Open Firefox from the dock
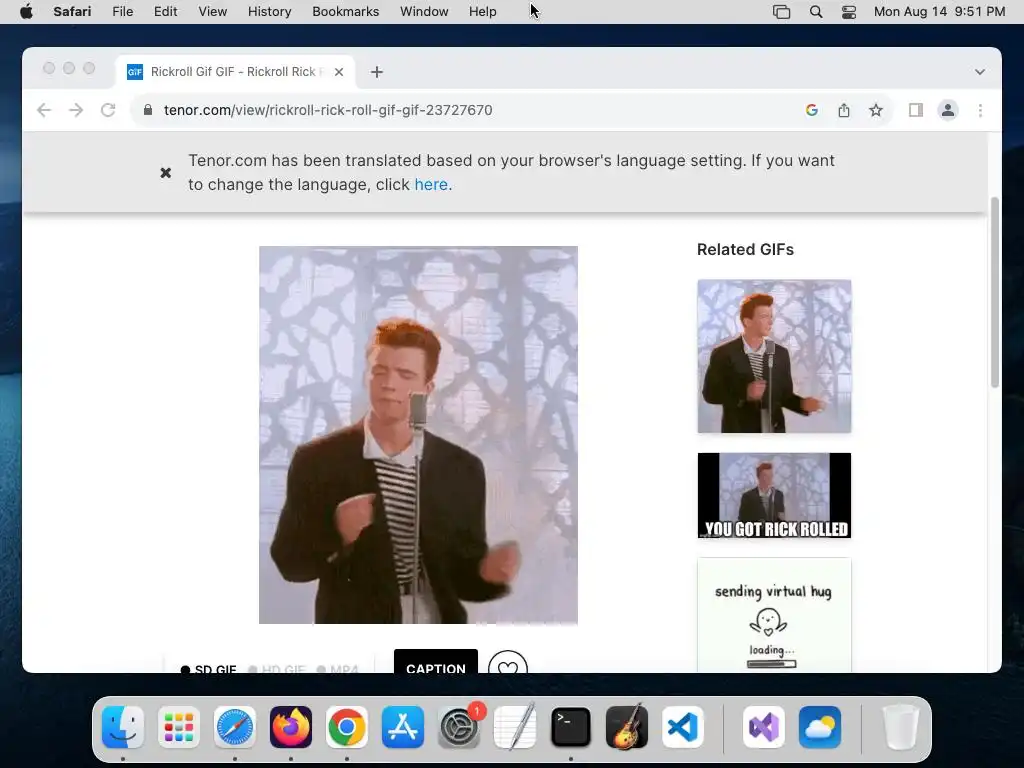The width and height of the screenshot is (1024, 768). [x=291, y=727]
